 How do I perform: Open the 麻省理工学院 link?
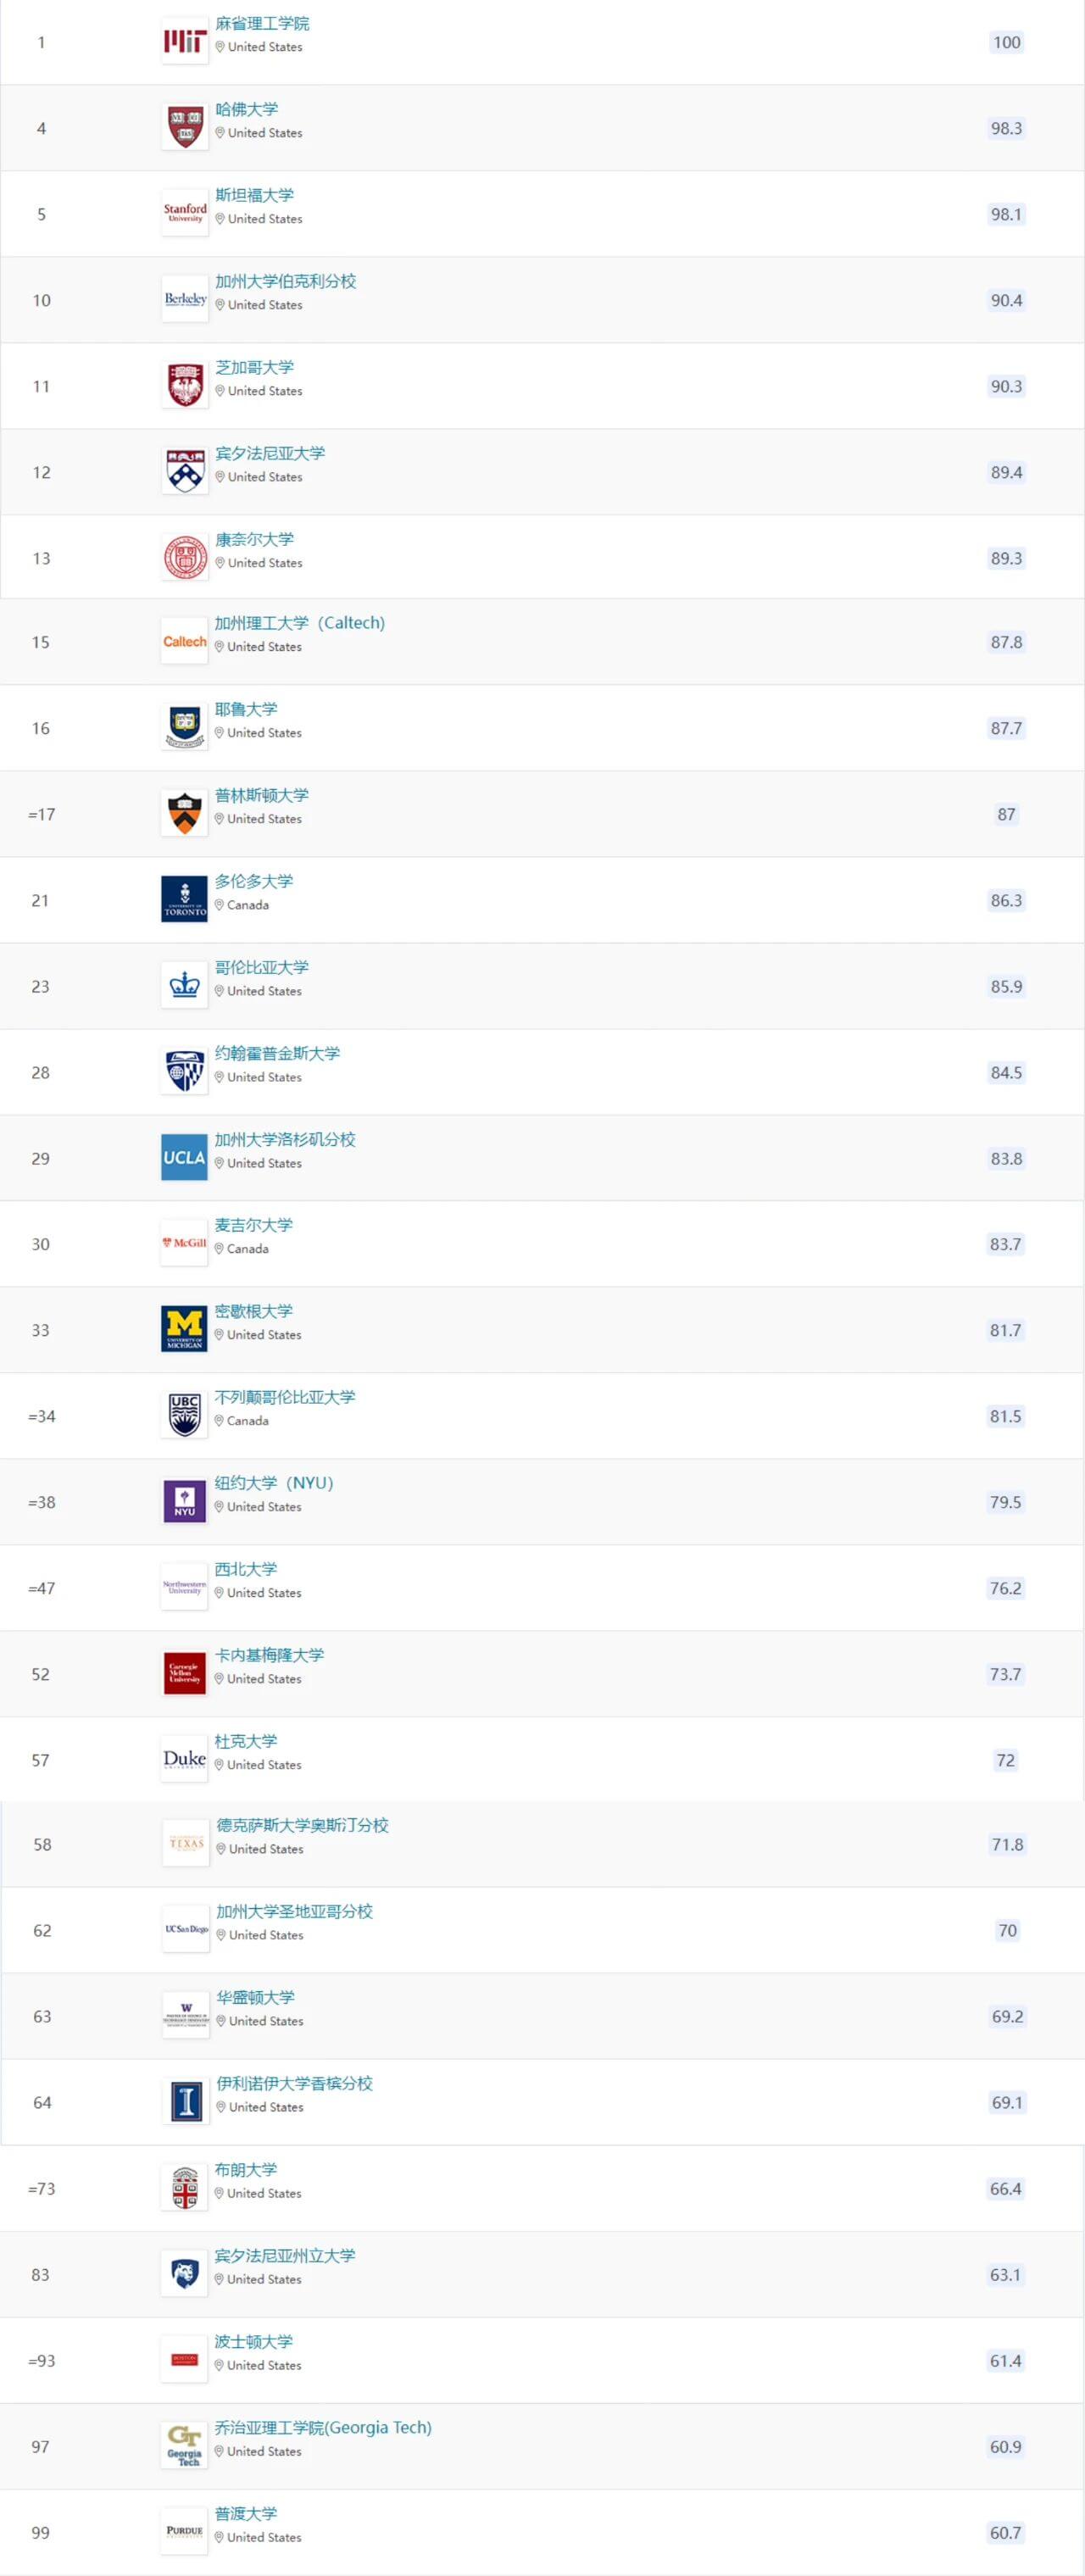click(x=262, y=24)
